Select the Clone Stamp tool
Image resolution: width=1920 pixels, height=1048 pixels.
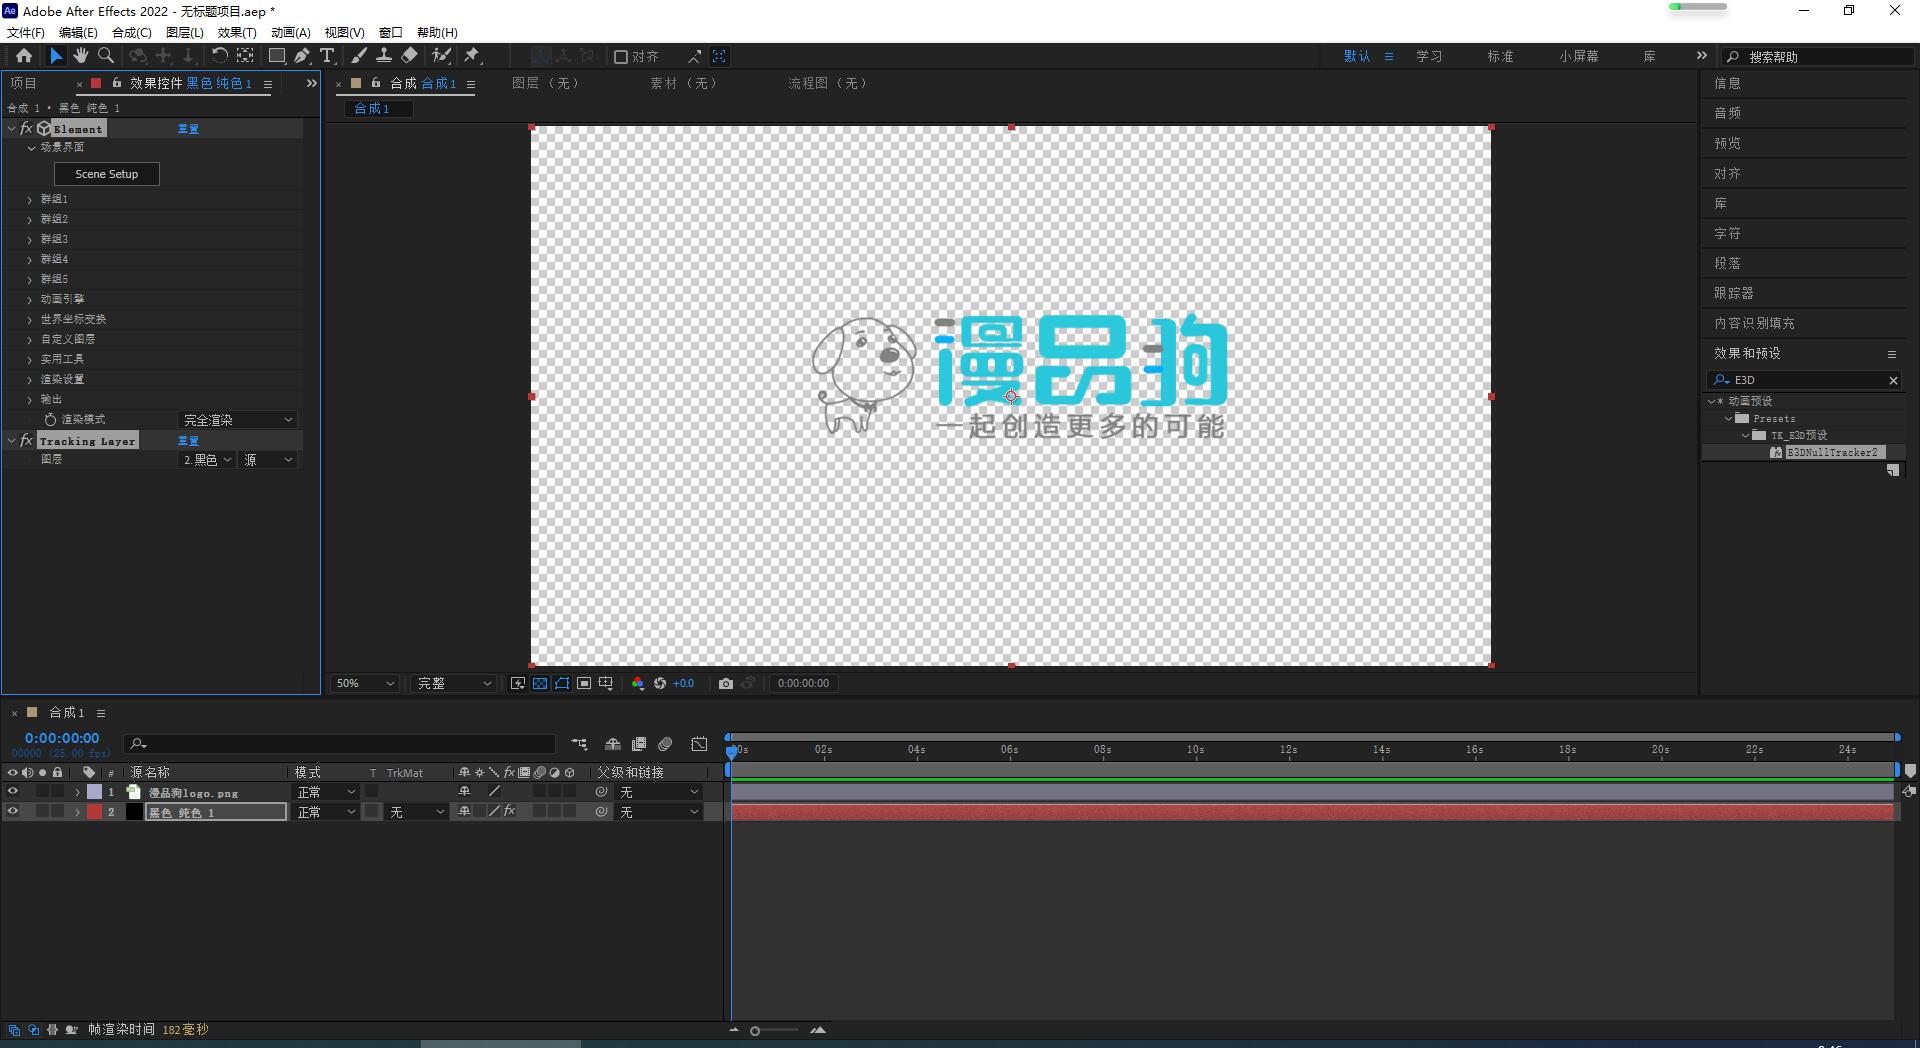coord(384,56)
